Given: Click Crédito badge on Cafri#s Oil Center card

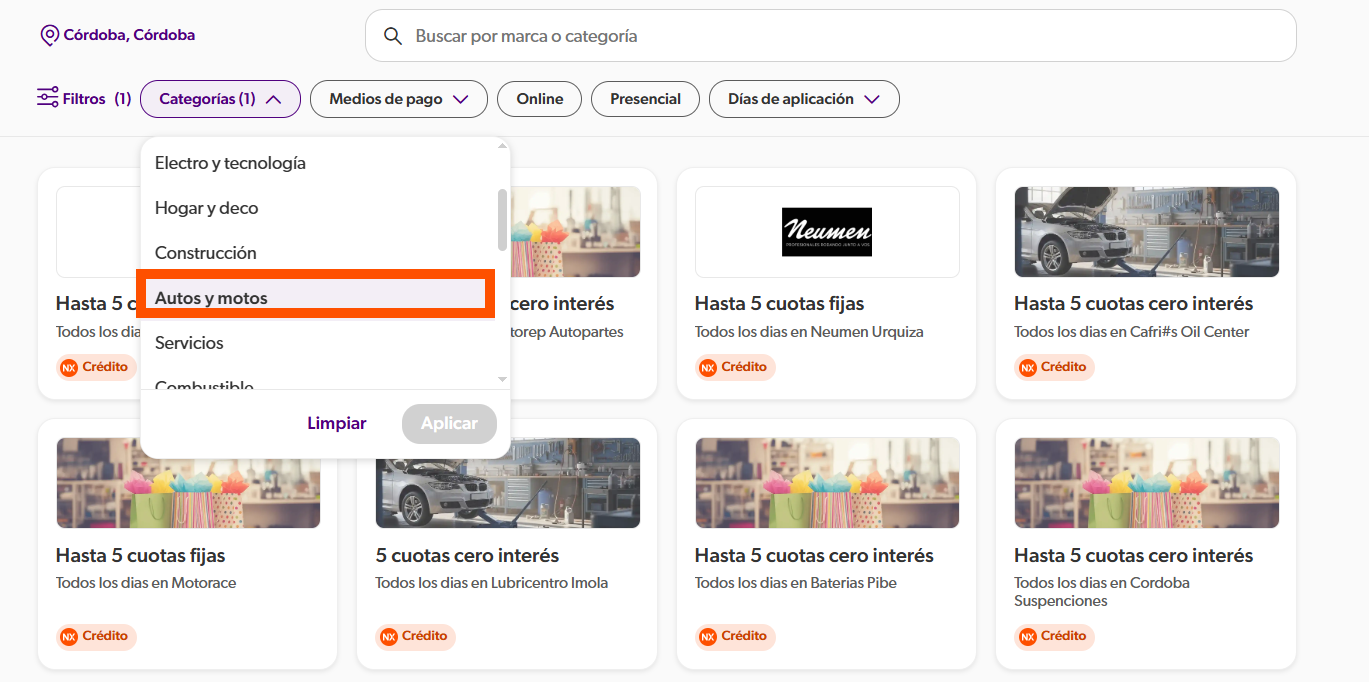Looking at the screenshot, I should 1054,367.
